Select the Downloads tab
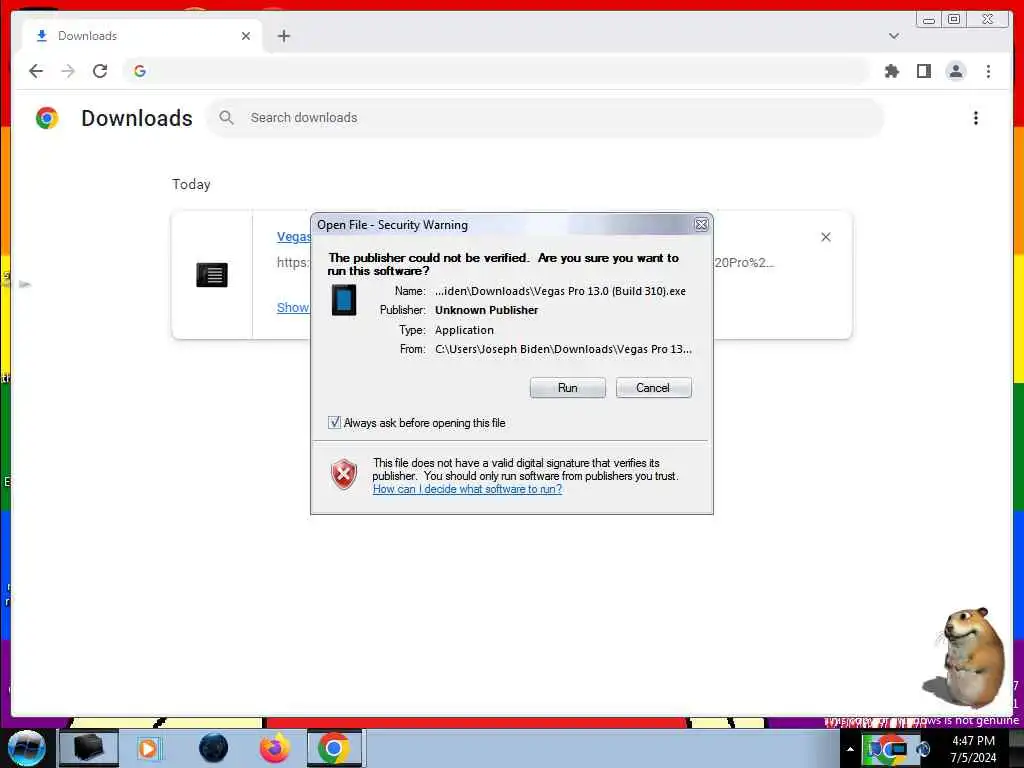Viewport: 1024px width, 768px height. coord(140,36)
